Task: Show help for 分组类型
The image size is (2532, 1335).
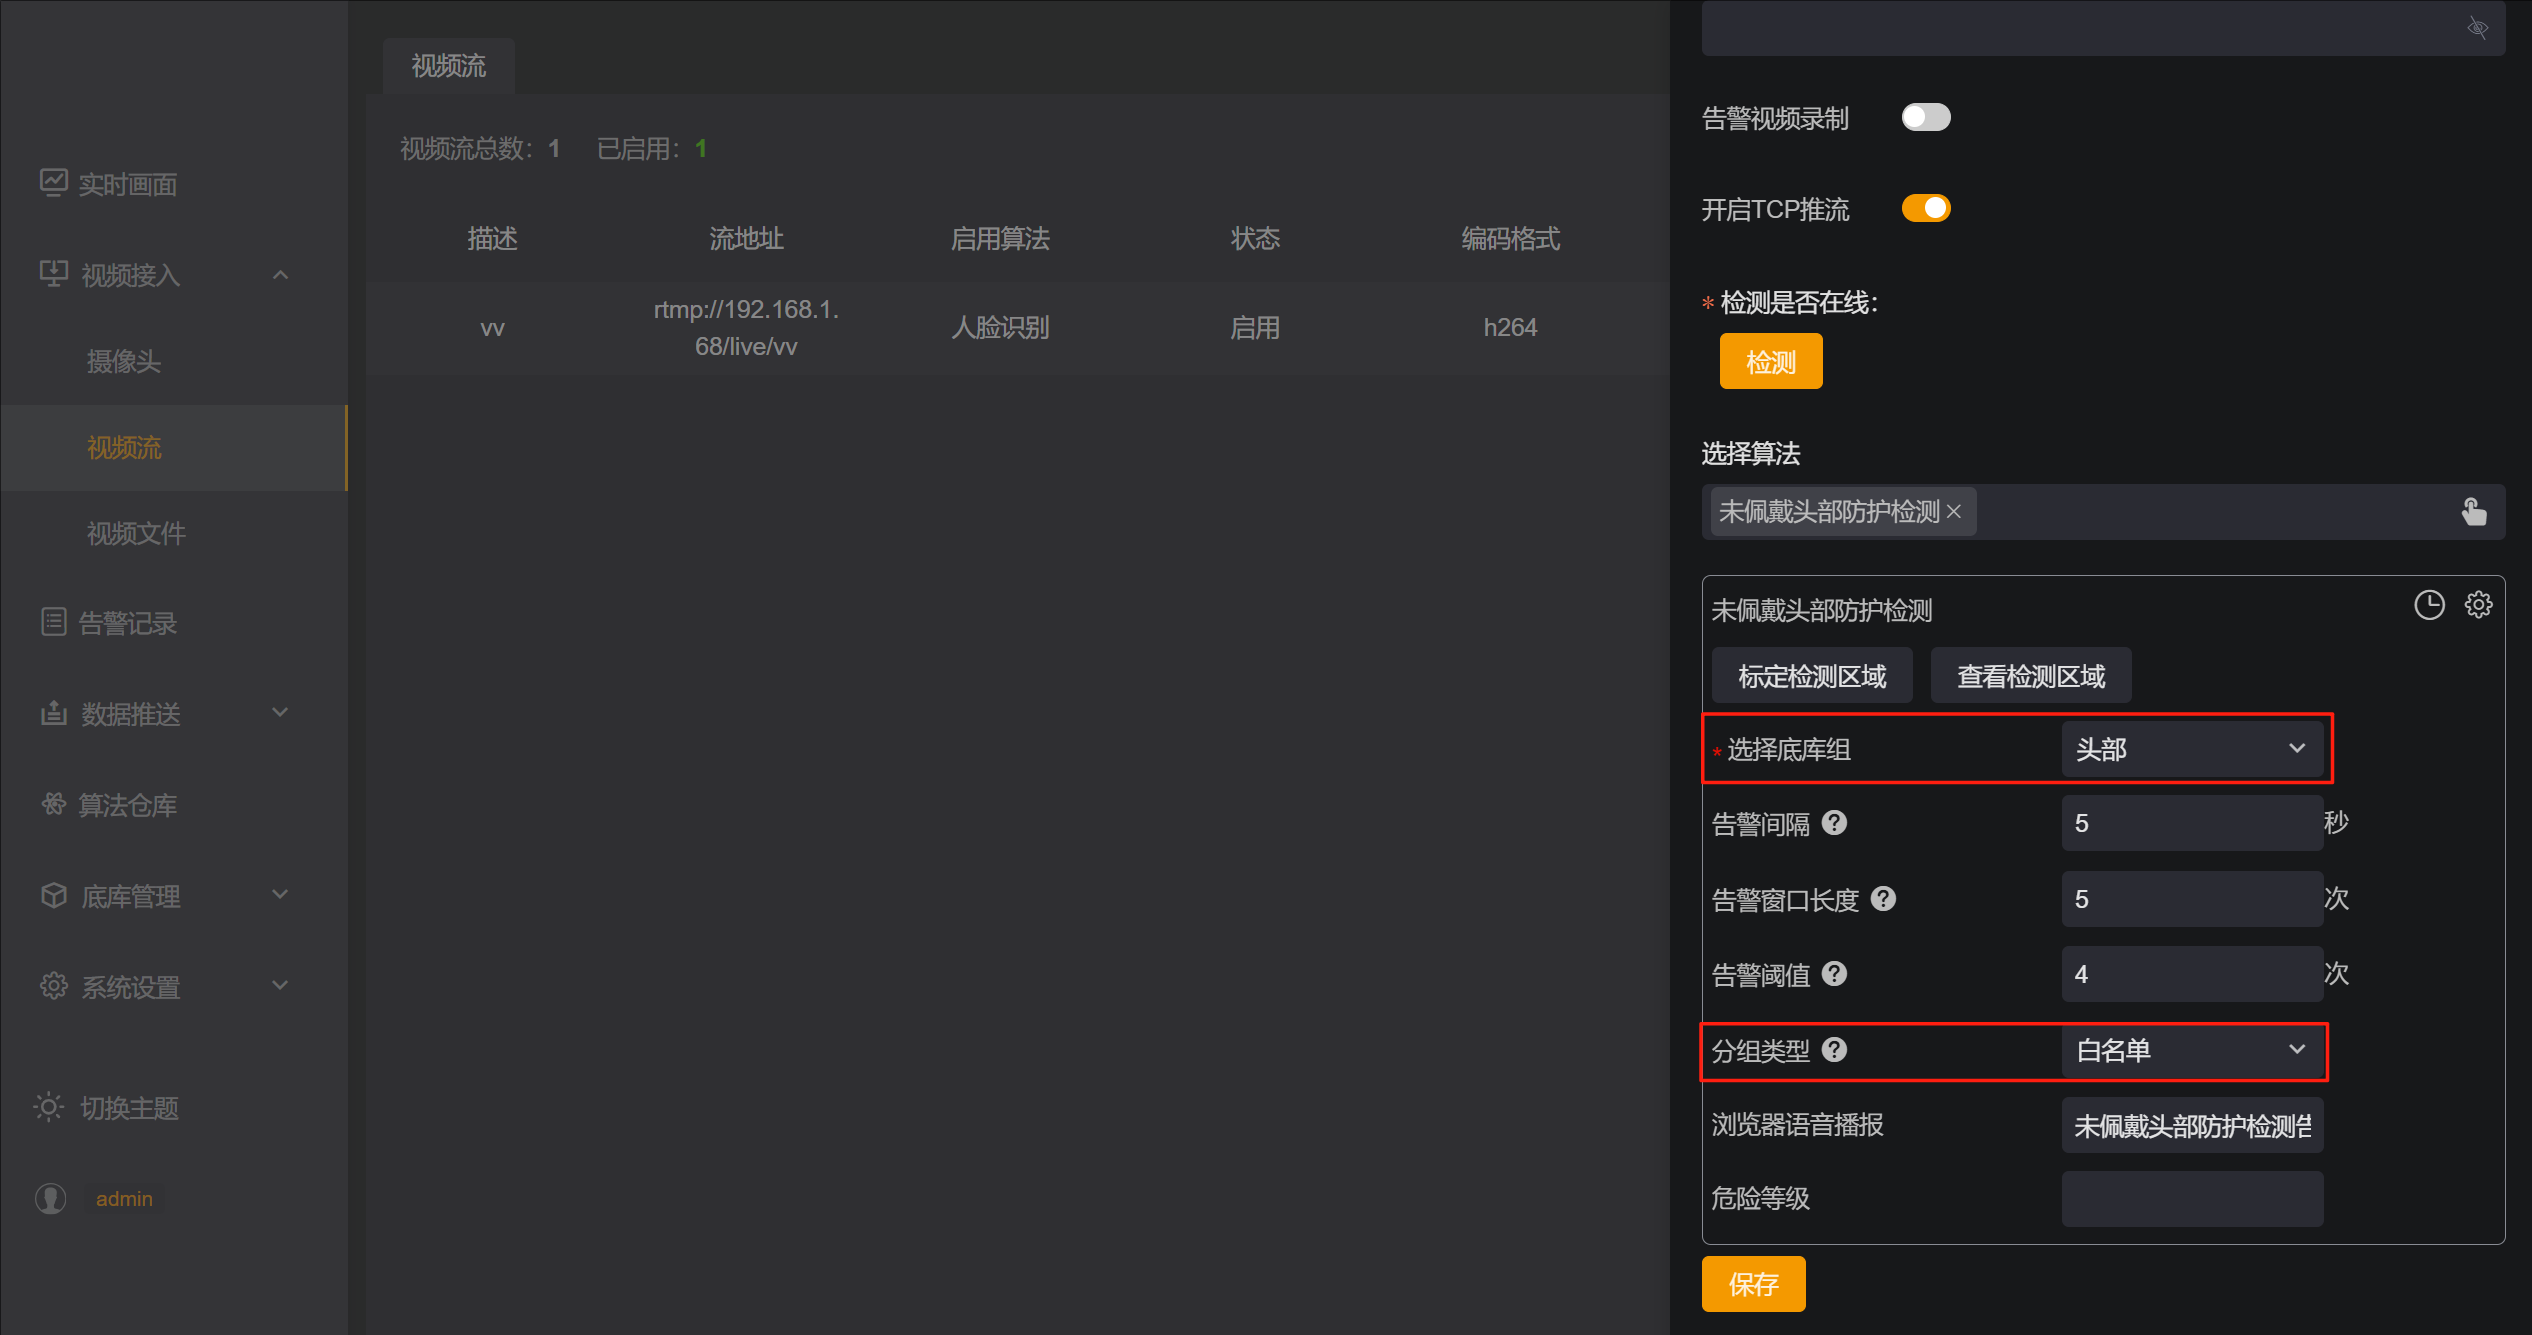Action: [x=1834, y=1050]
